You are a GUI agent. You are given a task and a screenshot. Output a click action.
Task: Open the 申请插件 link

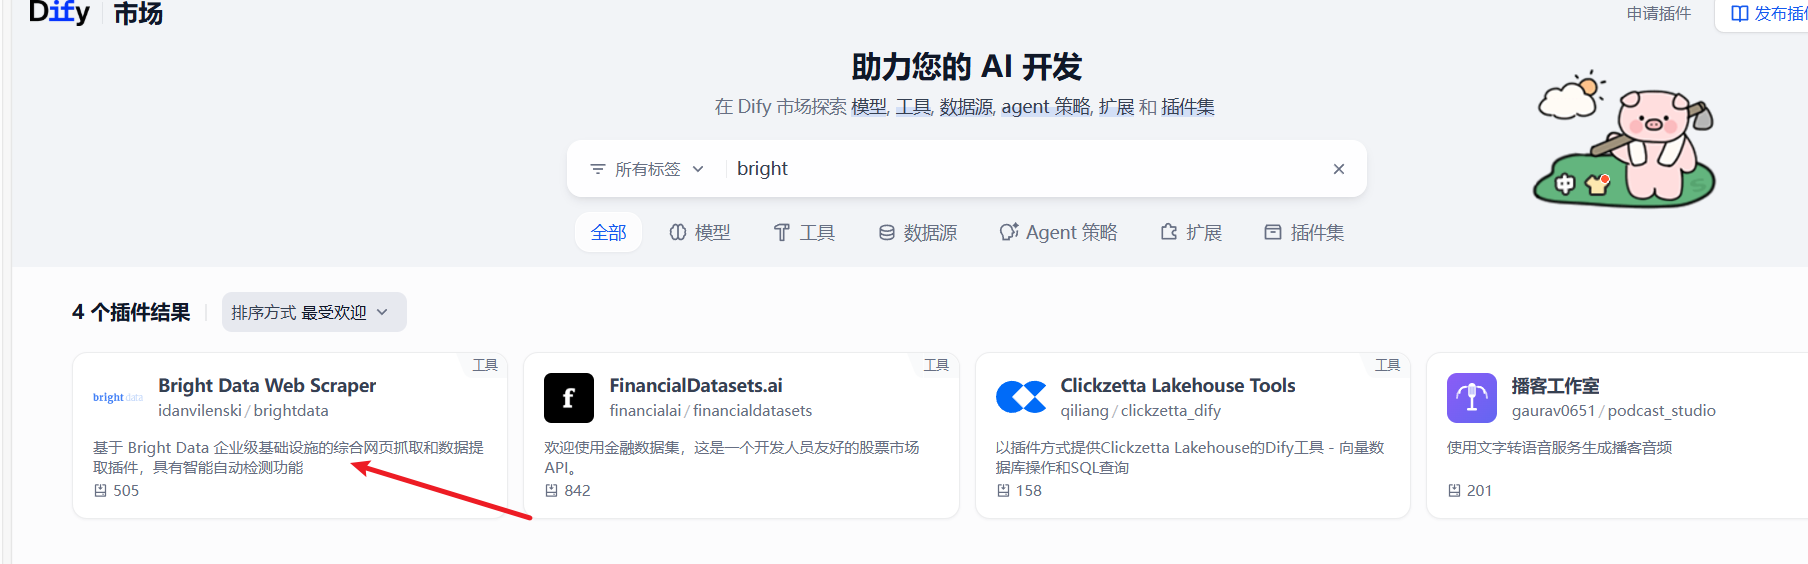click(1658, 13)
